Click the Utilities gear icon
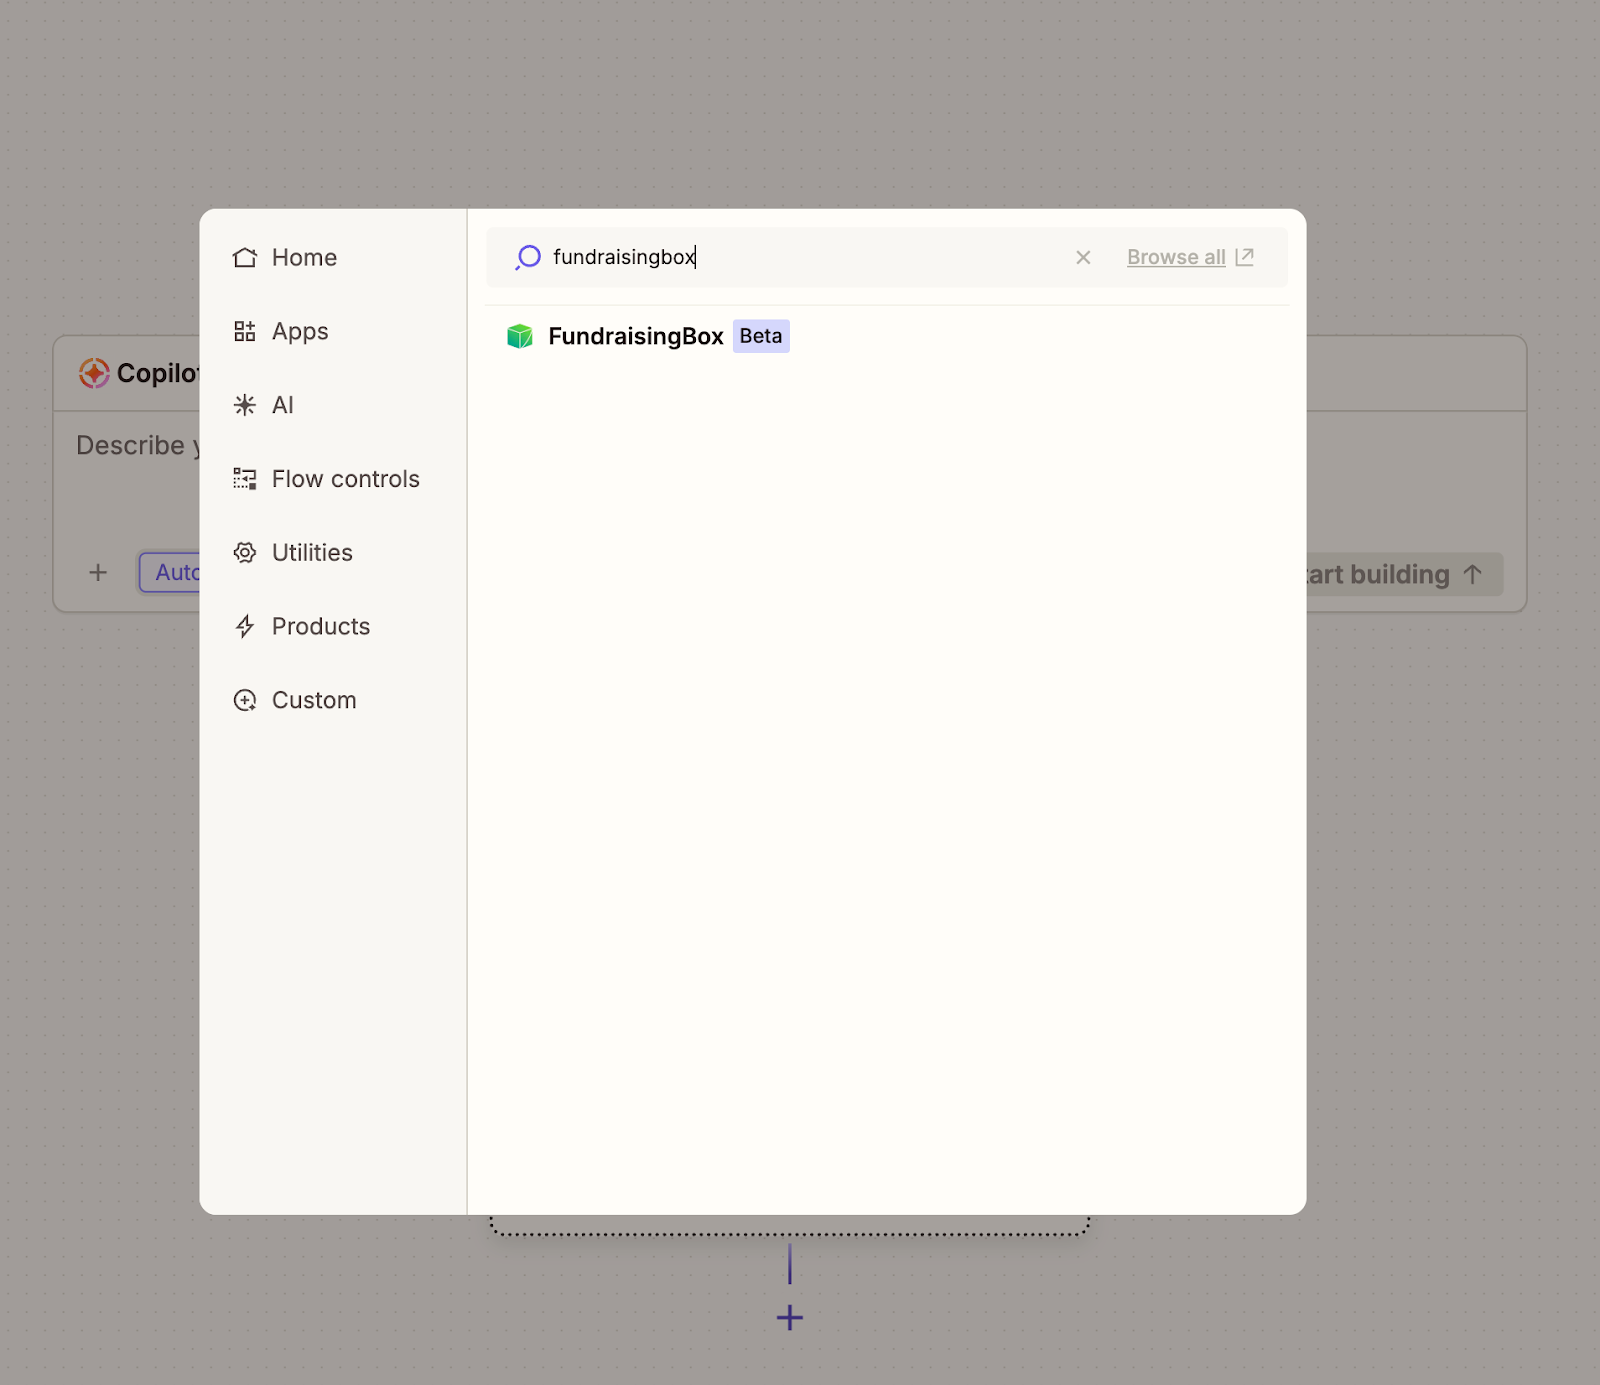The image size is (1600, 1385). [245, 553]
